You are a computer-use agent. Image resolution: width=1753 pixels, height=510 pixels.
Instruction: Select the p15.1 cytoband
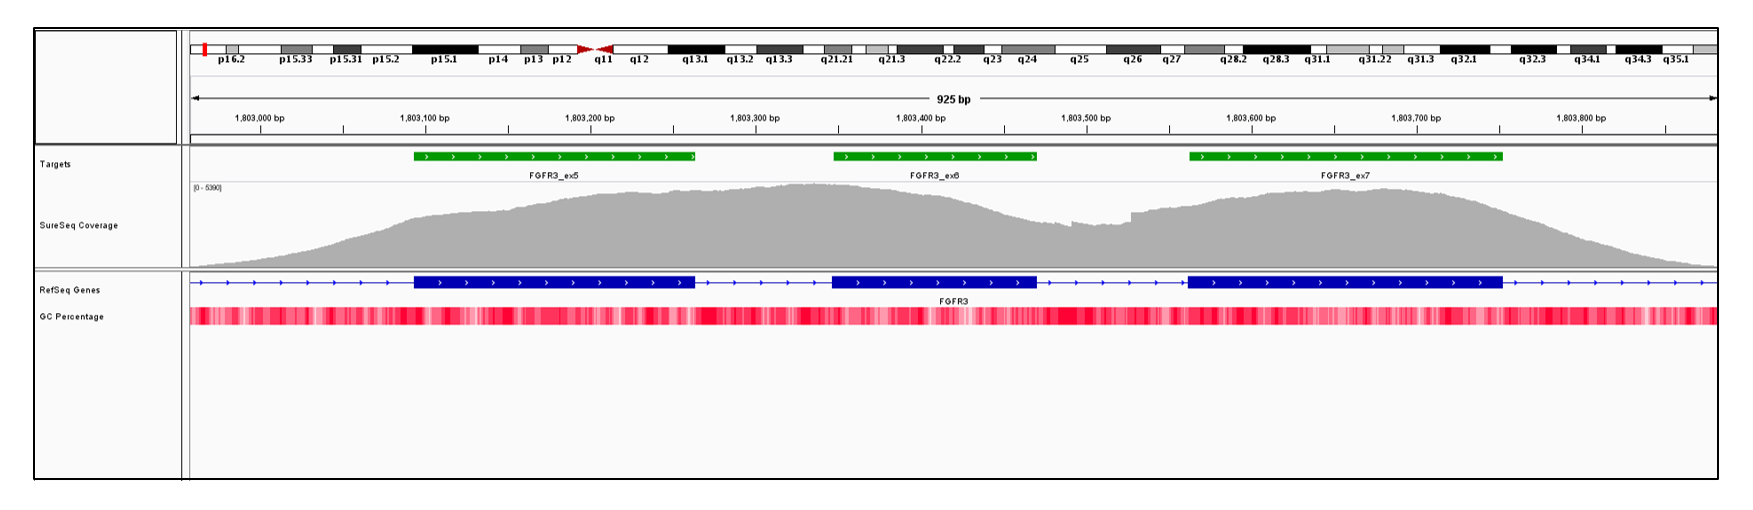click(445, 49)
